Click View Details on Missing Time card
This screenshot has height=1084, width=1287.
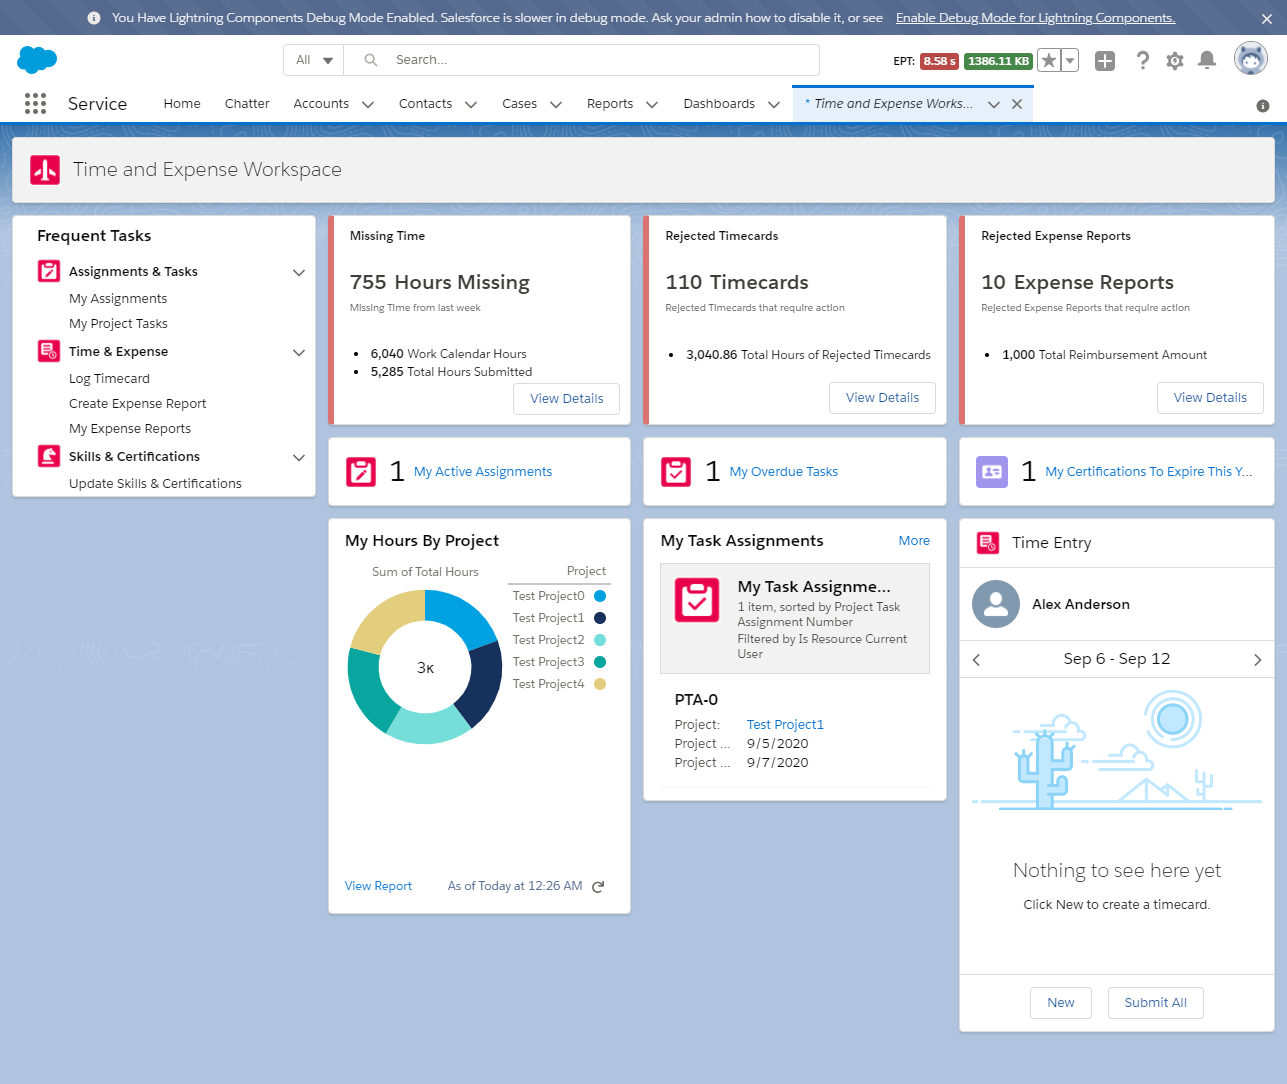566,398
